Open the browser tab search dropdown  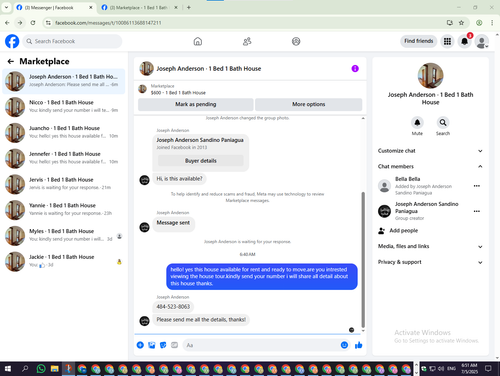(6, 7)
